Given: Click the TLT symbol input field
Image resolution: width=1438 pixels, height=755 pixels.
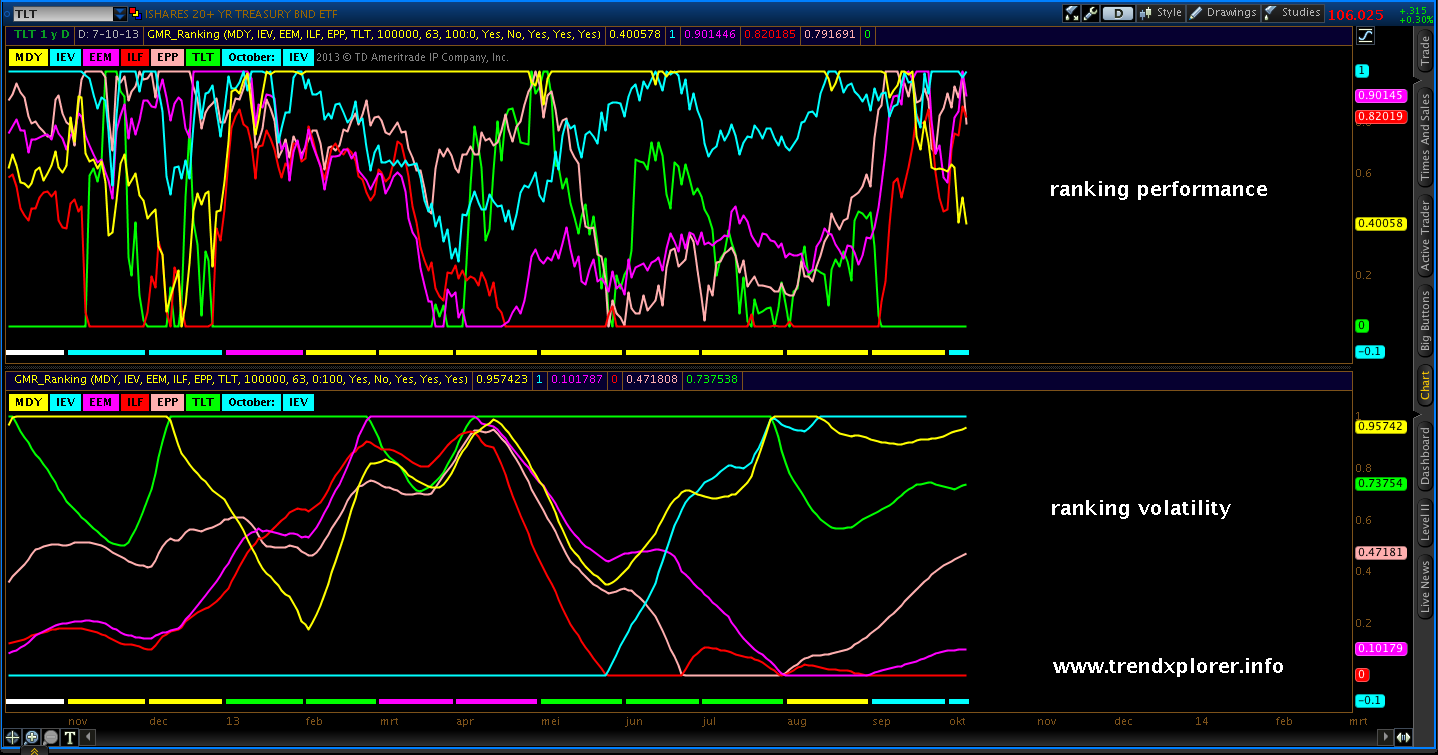Looking at the screenshot, I should 61,14.
